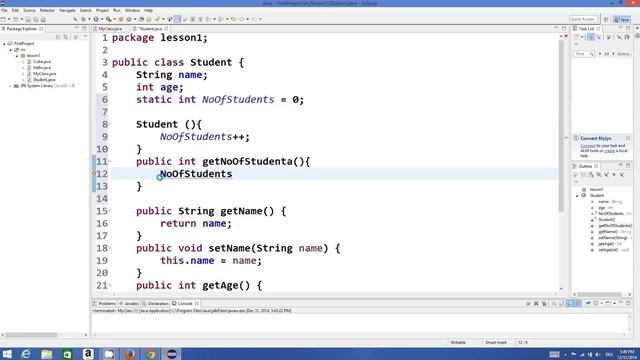The image size is (640, 360).
Task: Click the External Tools run icon
Action: [108, 19]
